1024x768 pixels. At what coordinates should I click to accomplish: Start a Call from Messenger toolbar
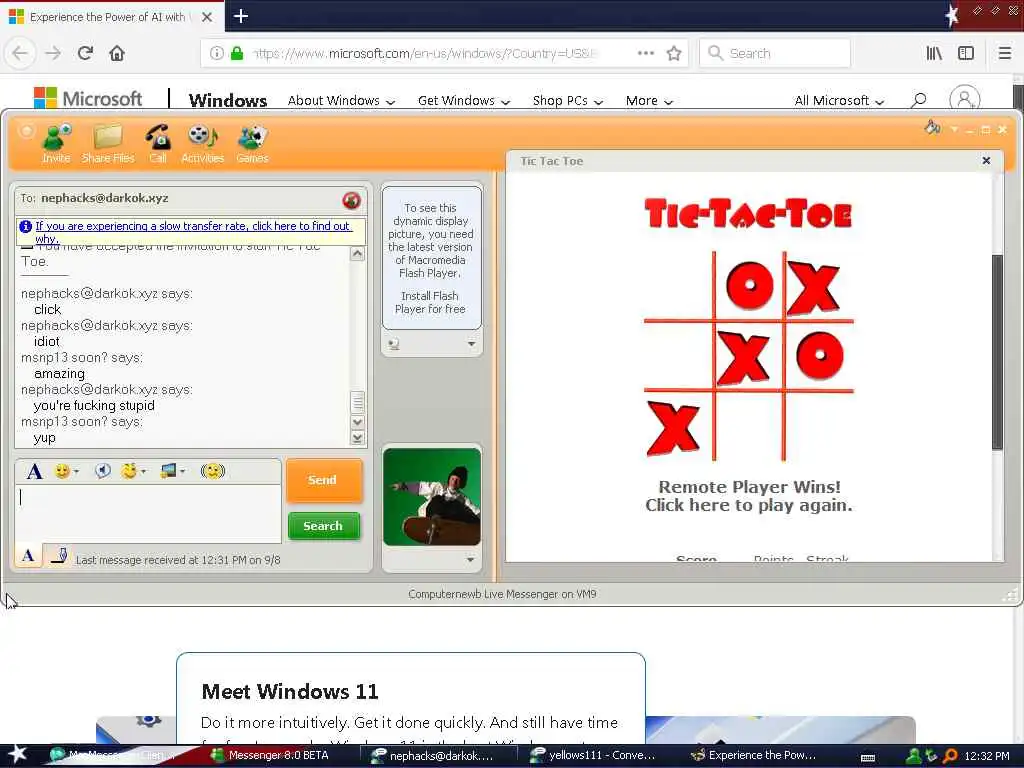(158, 144)
